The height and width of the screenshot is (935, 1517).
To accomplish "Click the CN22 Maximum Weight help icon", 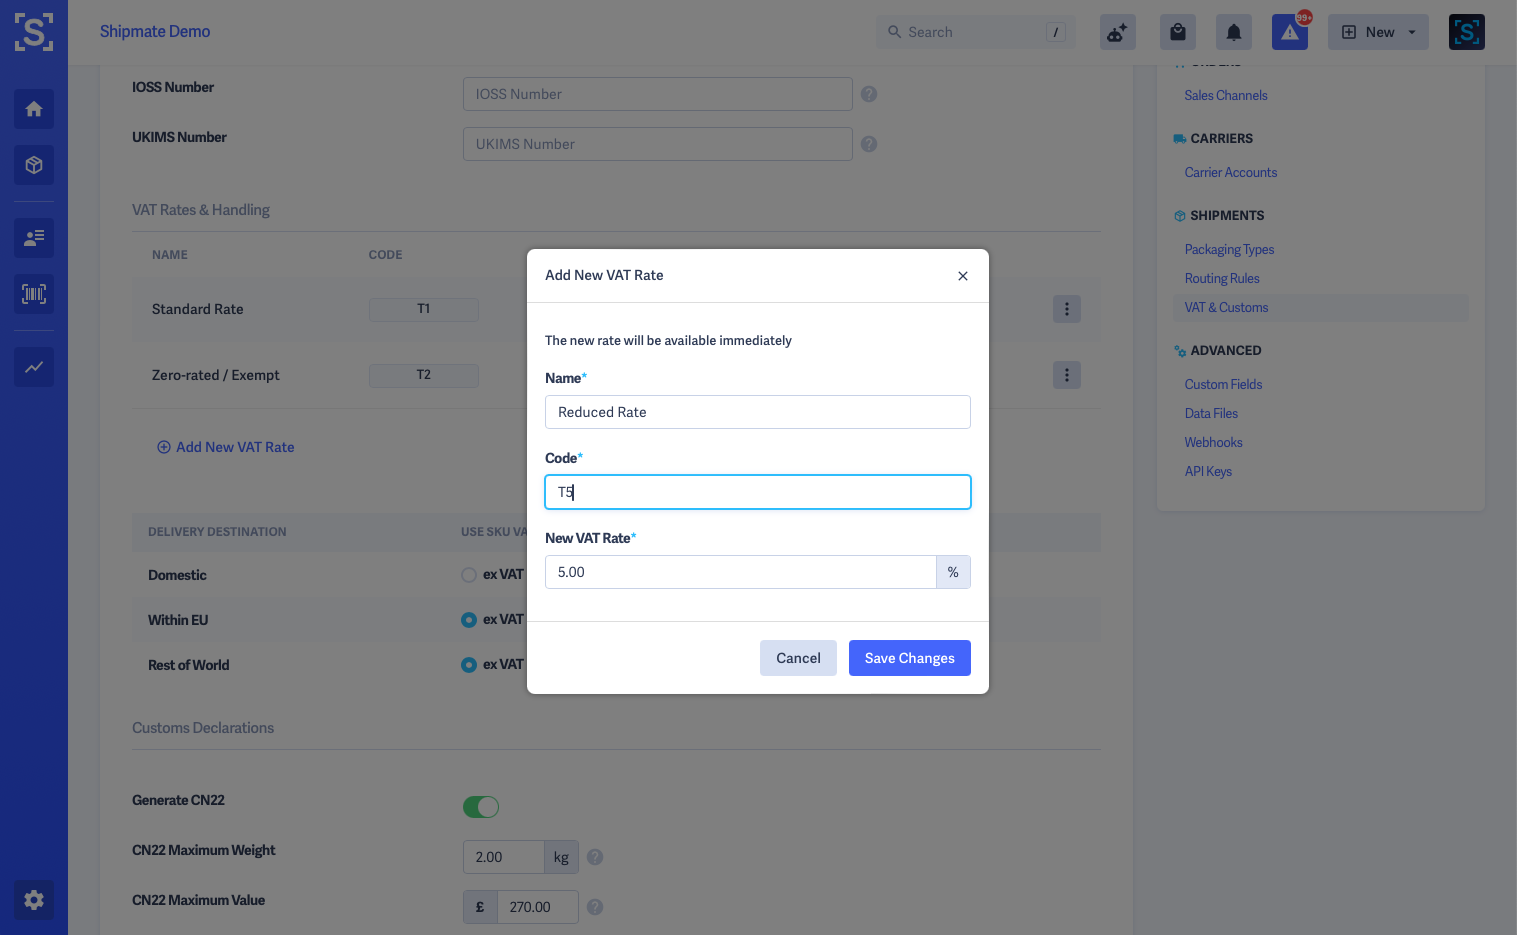I will pyautogui.click(x=595, y=857).
